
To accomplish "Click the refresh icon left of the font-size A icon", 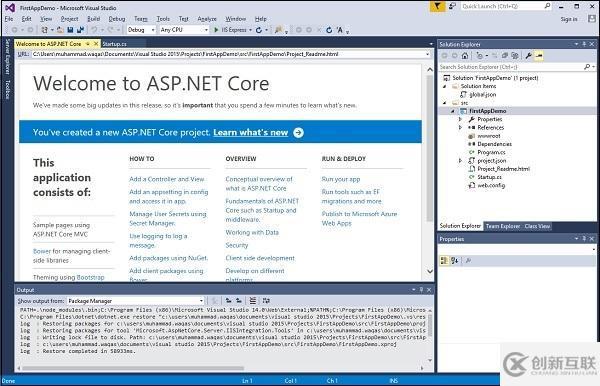I will point(329,30).
